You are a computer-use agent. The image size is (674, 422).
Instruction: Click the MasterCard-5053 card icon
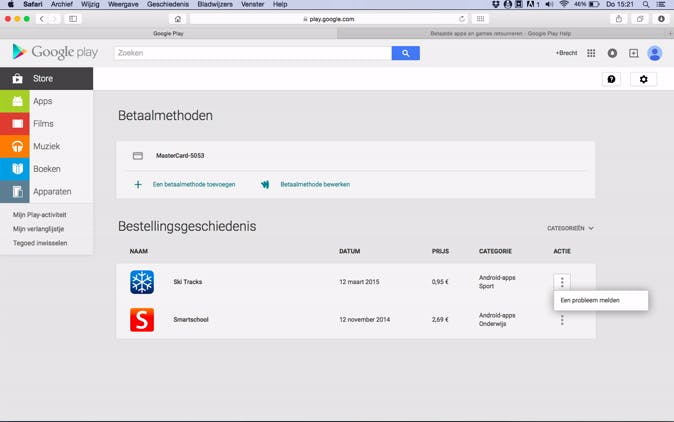point(138,156)
